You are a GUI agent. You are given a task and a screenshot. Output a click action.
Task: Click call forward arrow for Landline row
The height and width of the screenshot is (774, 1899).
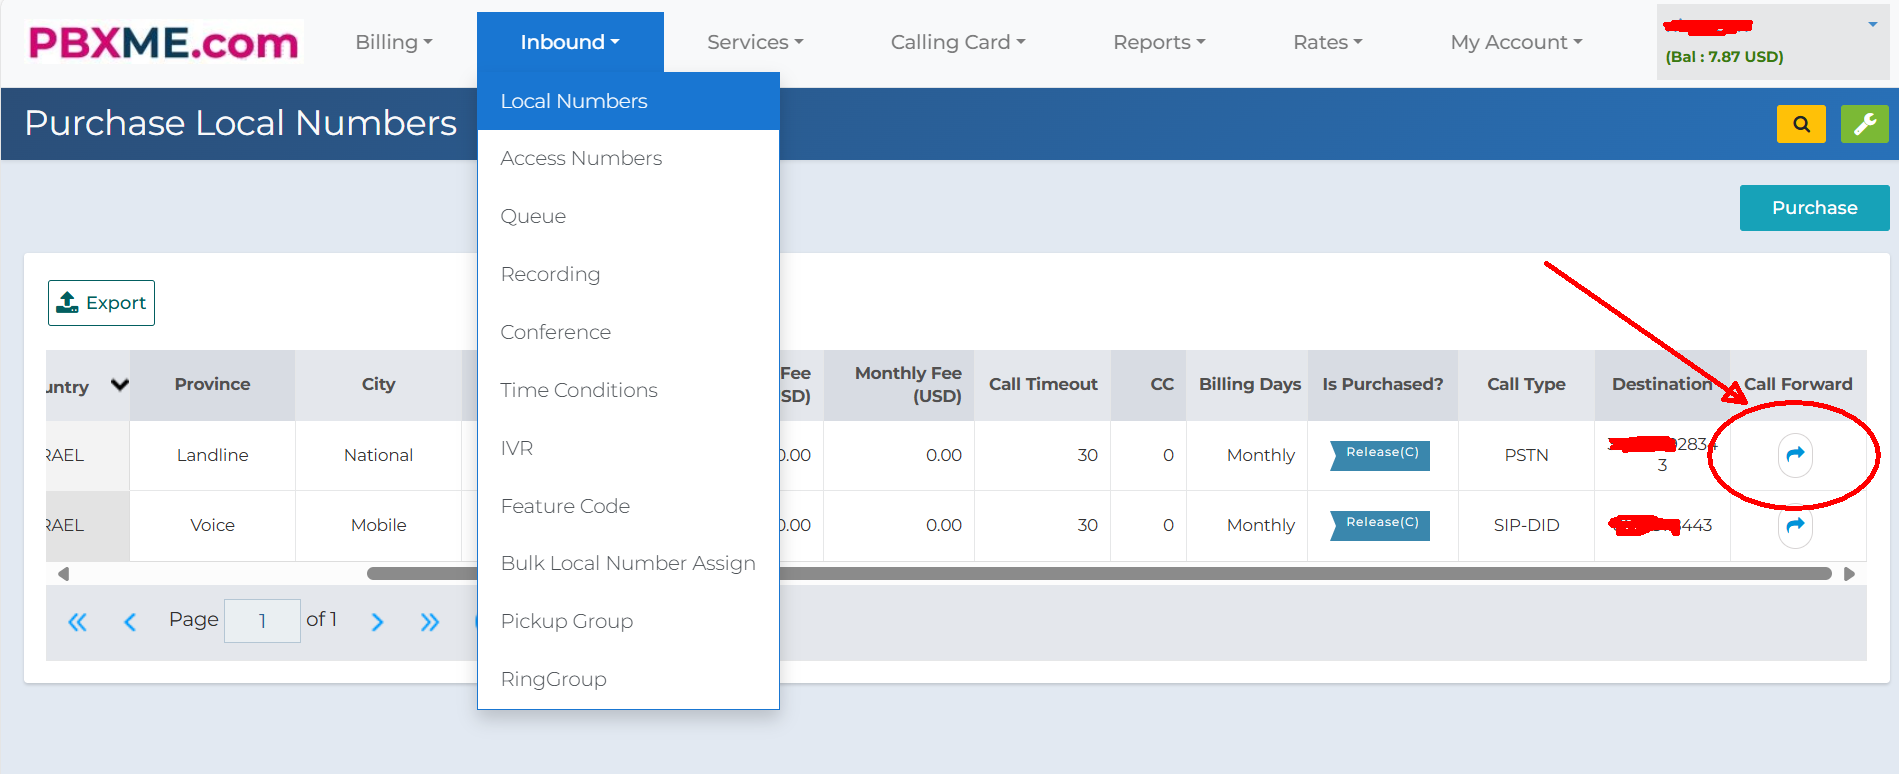tap(1795, 455)
